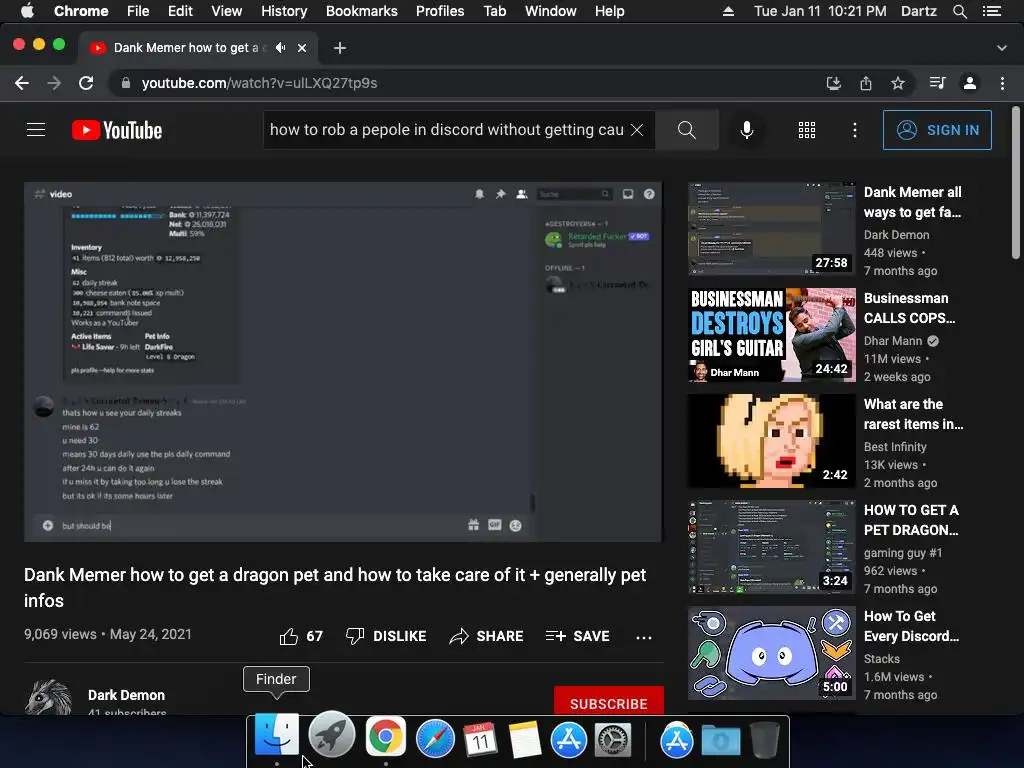Screen dimensions: 1024x768
Task: Run search with the magnifier button
Action: coord(686,130)
